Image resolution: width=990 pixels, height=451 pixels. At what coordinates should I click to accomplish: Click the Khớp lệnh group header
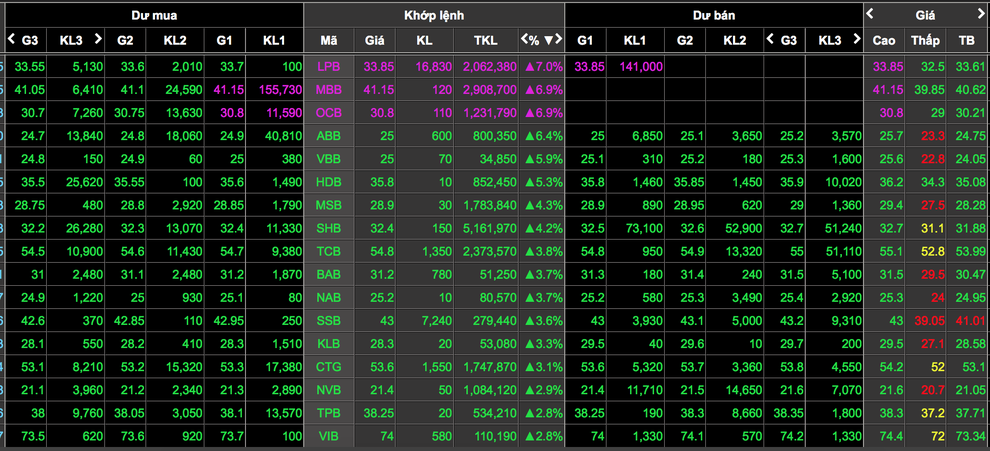pos(434,15)
